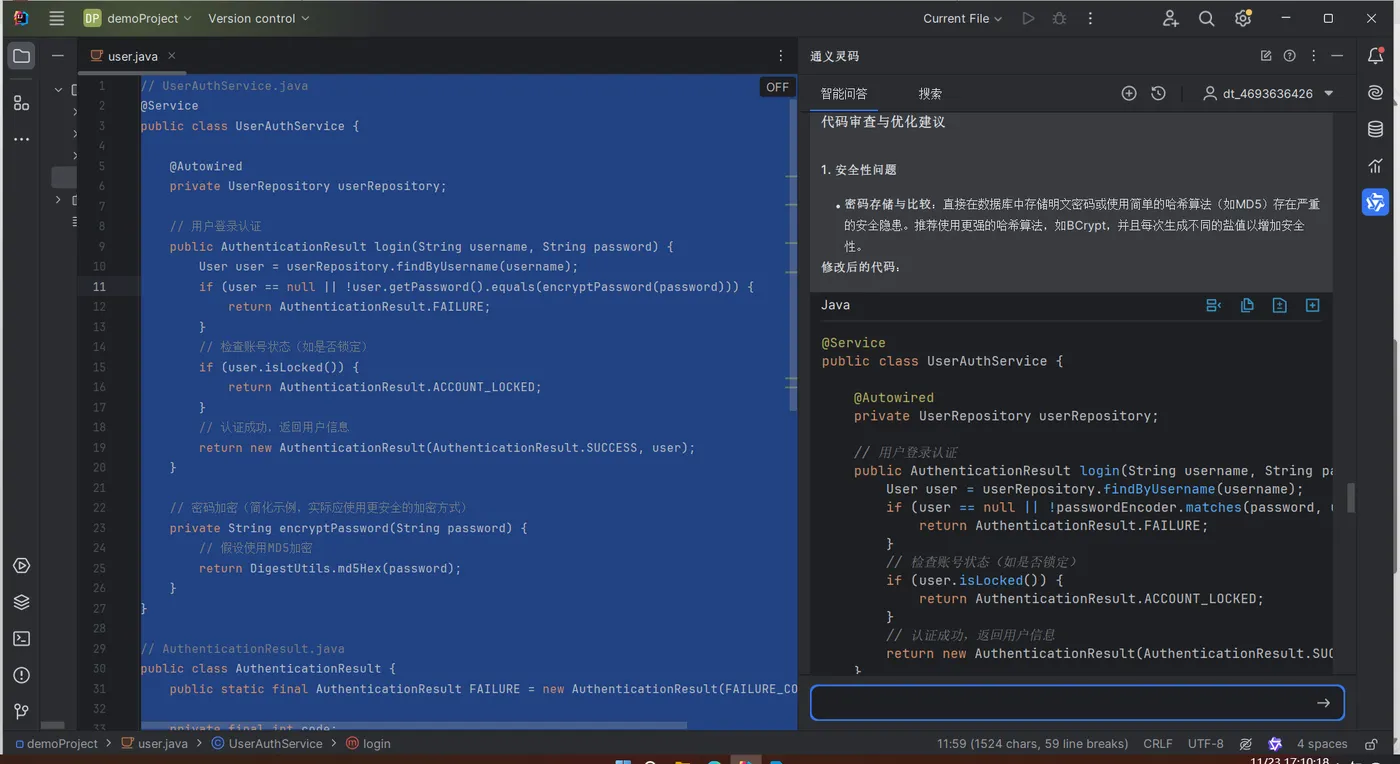The width and height of the screenshot is (1400, 764).
Task: Click the taskbar clock showing 17:10:18
Action: pyautogui.click(x=1290, y=761)
